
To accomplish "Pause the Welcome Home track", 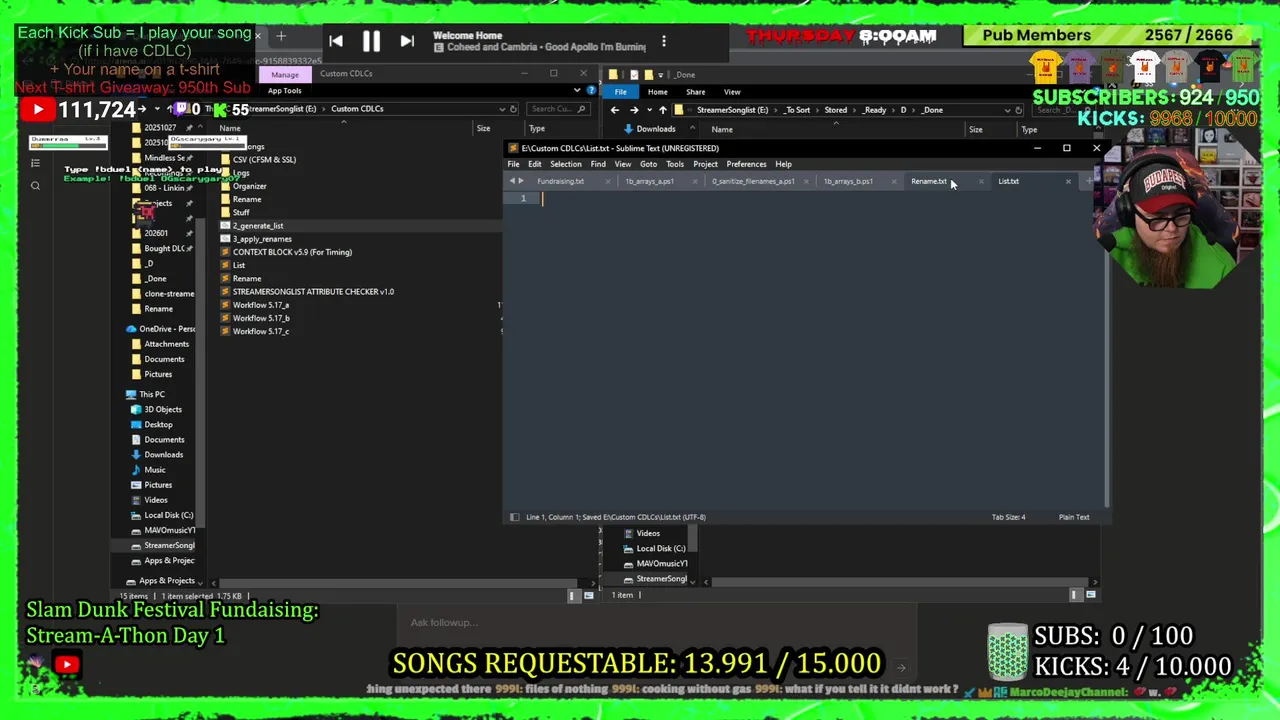I will [371, 41].
